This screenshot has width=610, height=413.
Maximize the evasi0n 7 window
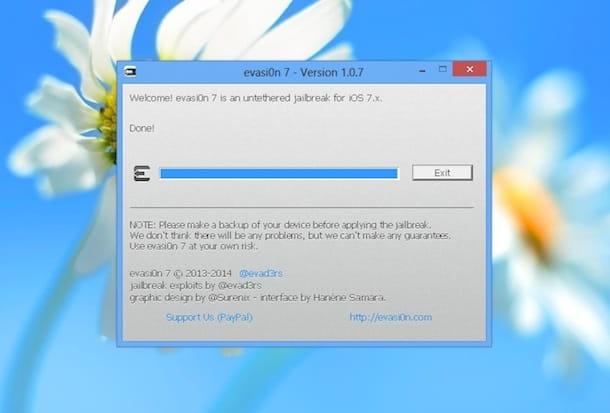442,70
